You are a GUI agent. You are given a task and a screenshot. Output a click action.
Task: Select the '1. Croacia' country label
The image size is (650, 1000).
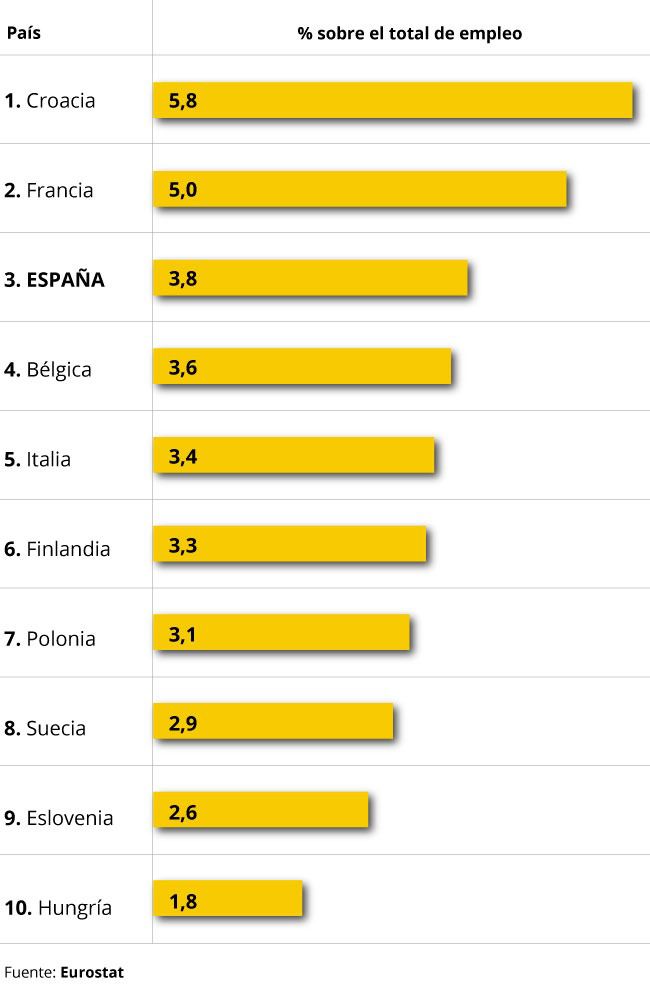[50, 101]
